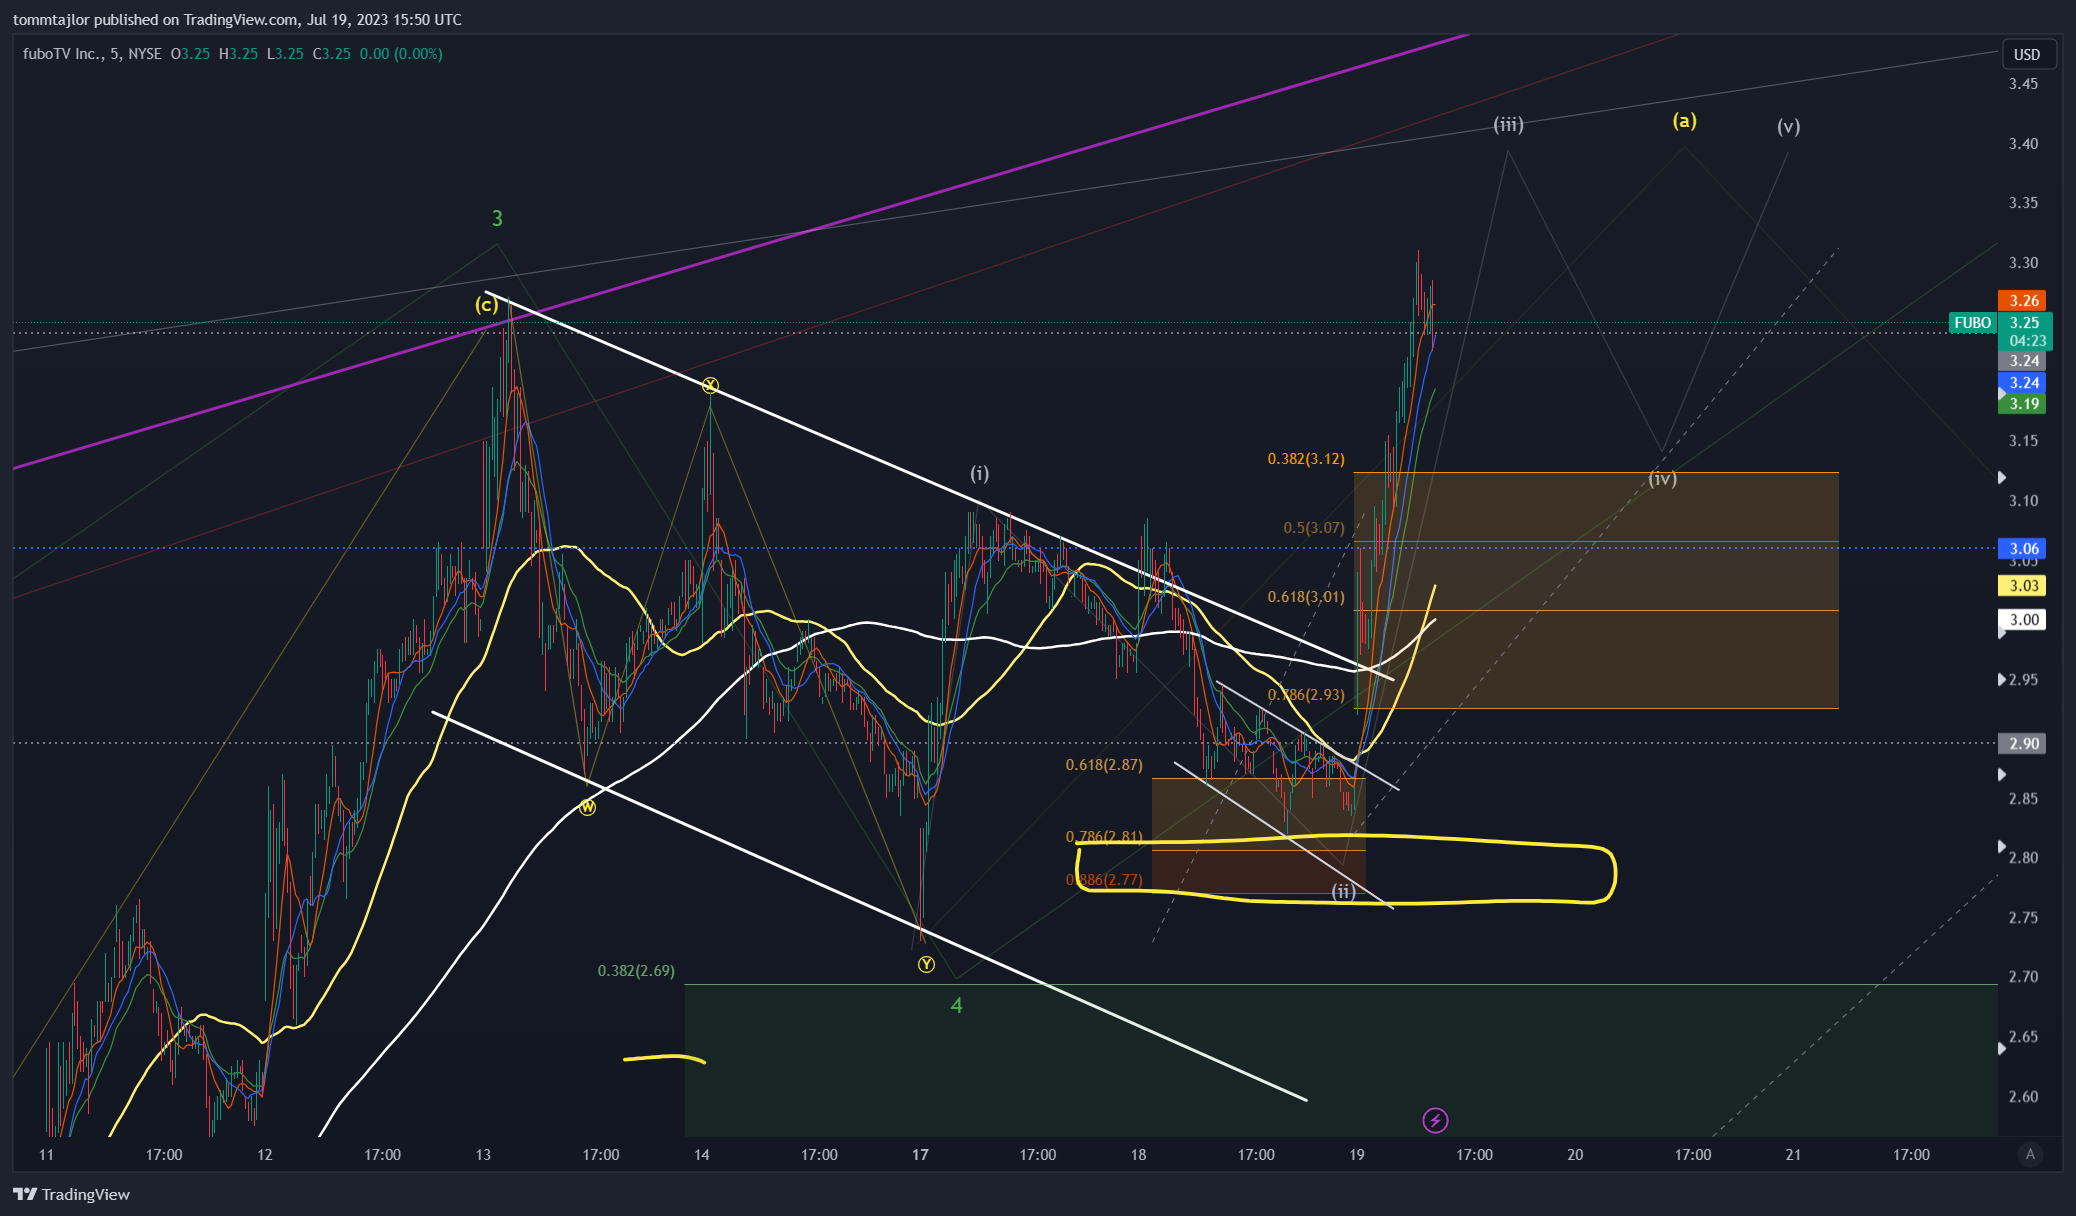This screenshot has width=2076, height=1216.
Task: Click the 0.886(2.77) Fibonacci label
Action: point(1104,880)
